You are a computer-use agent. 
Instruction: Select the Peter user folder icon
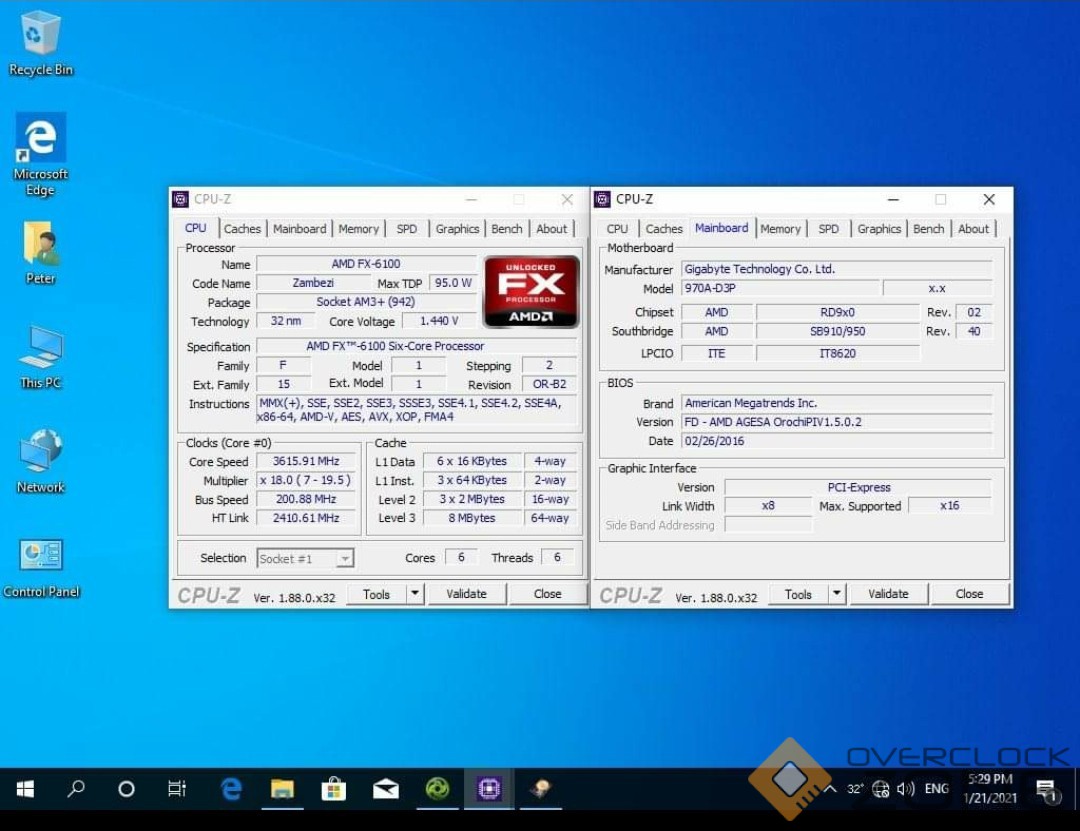pos(40,246)
